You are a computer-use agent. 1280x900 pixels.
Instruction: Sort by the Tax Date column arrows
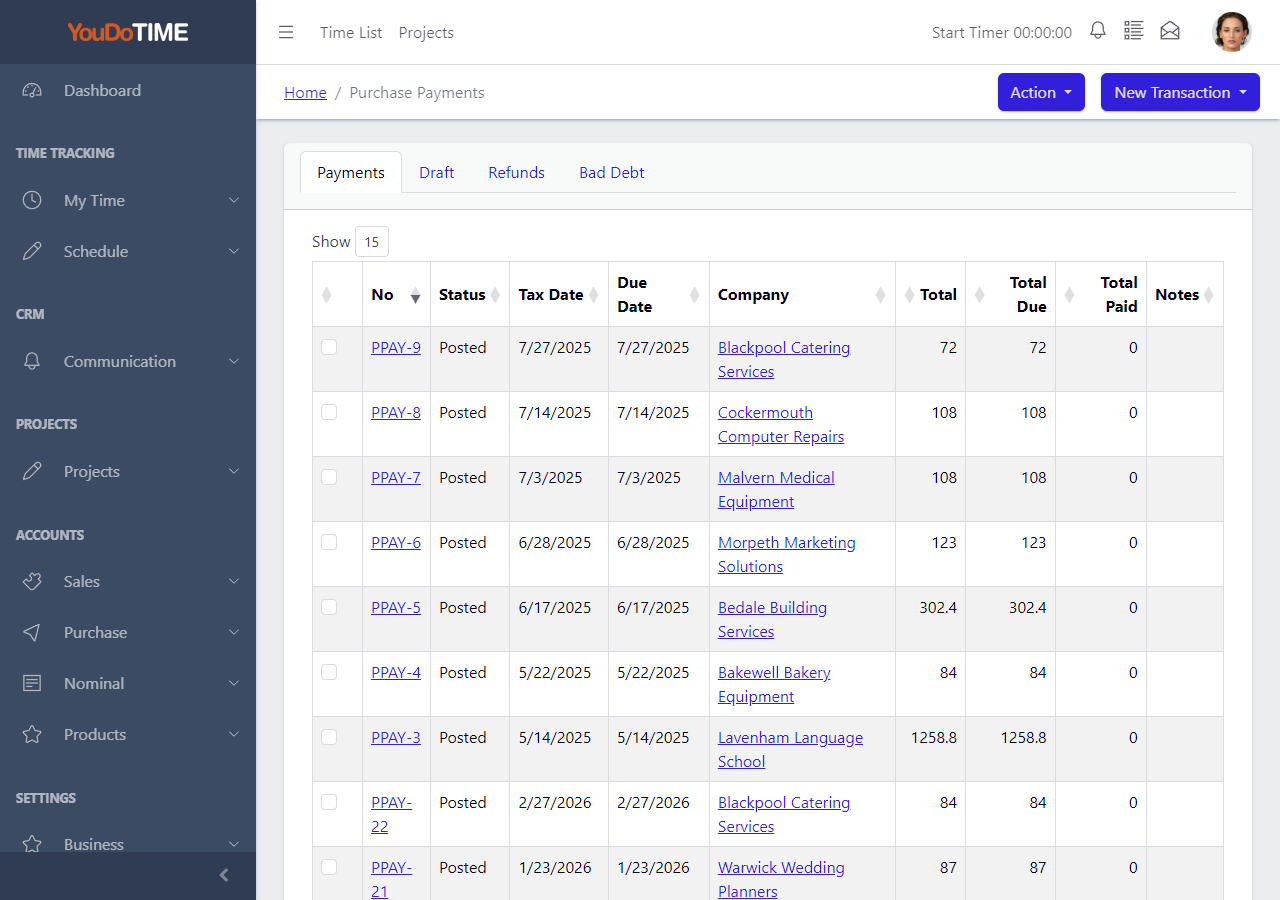coord(594,295)
